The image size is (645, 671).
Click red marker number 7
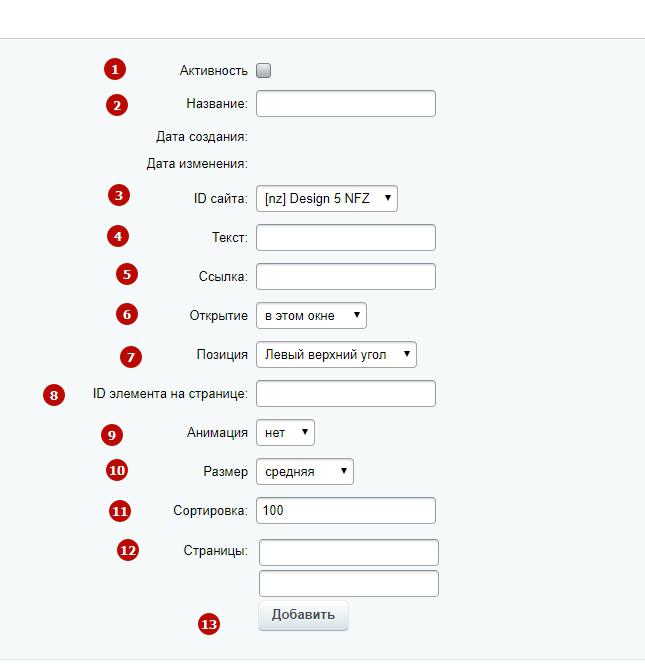tap(131, 357)
